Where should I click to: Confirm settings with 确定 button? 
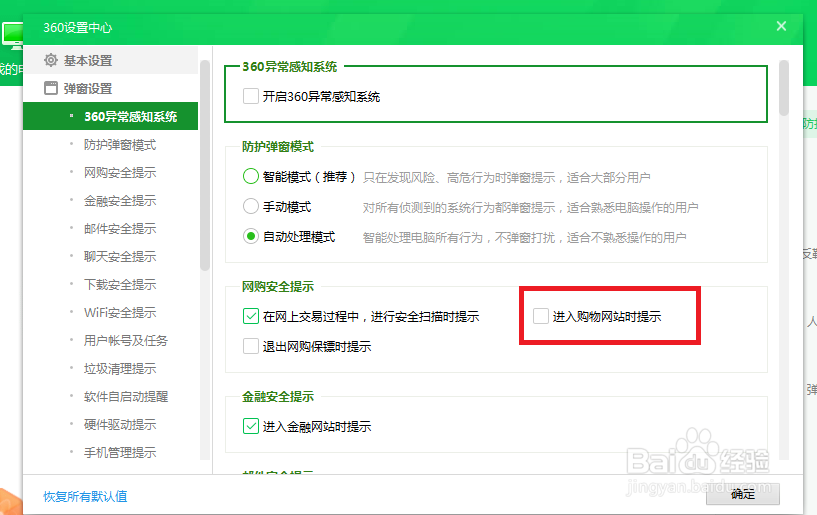(742, 494)
